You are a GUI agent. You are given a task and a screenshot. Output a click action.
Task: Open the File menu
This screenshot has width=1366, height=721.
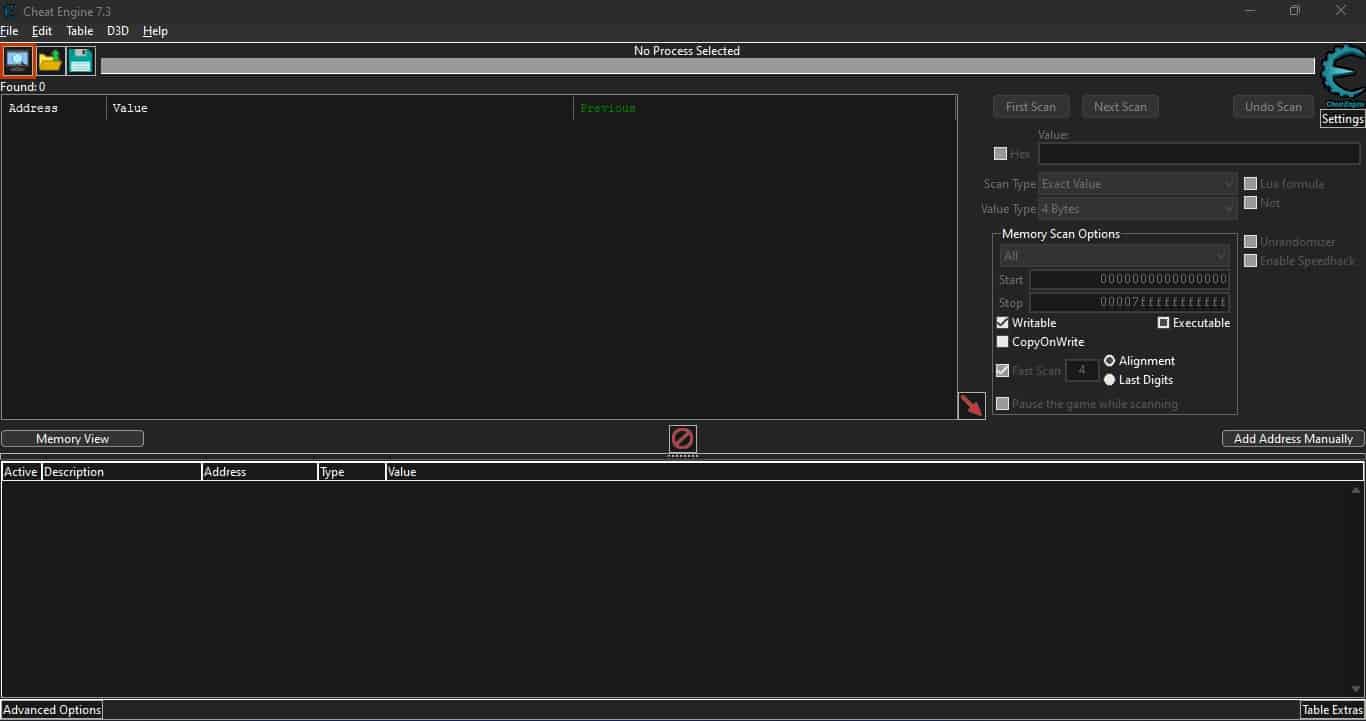[x=9, y=31]
